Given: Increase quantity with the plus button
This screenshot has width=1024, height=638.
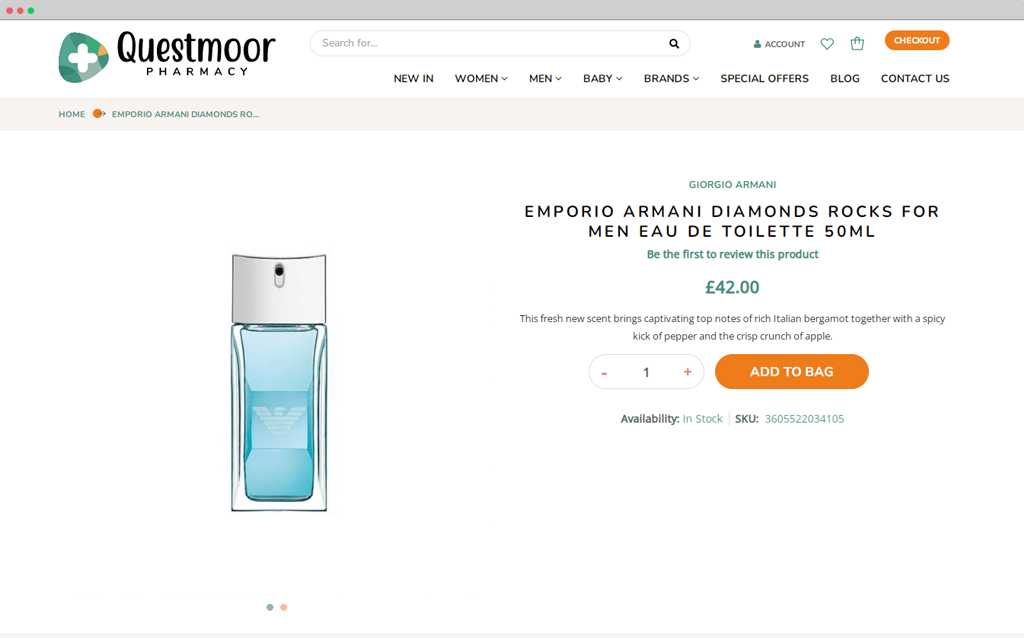Looking at the screenshot, I should 687,372.
